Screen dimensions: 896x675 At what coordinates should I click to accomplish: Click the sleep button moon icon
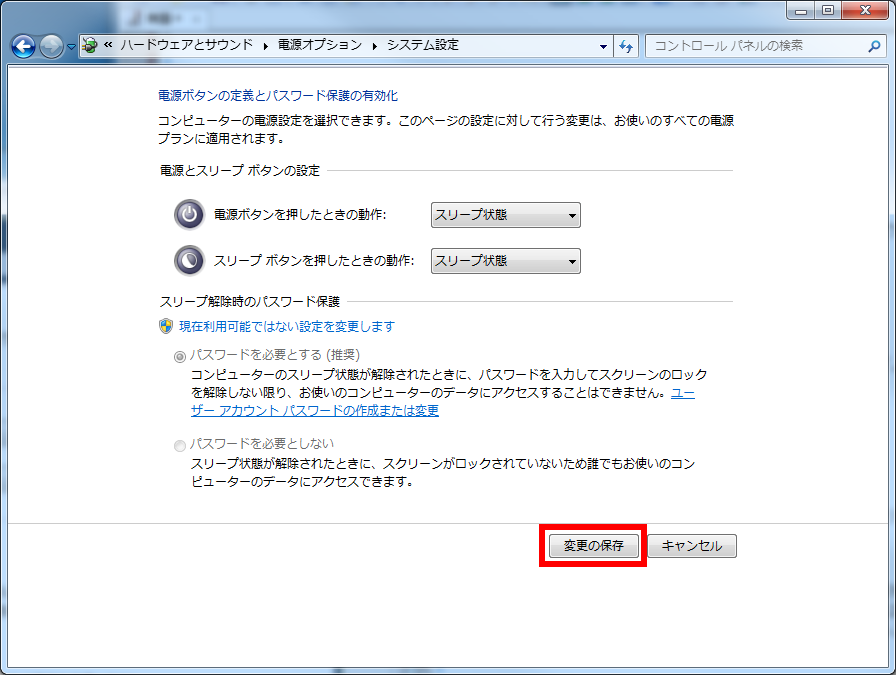click(x=188, y=260)
